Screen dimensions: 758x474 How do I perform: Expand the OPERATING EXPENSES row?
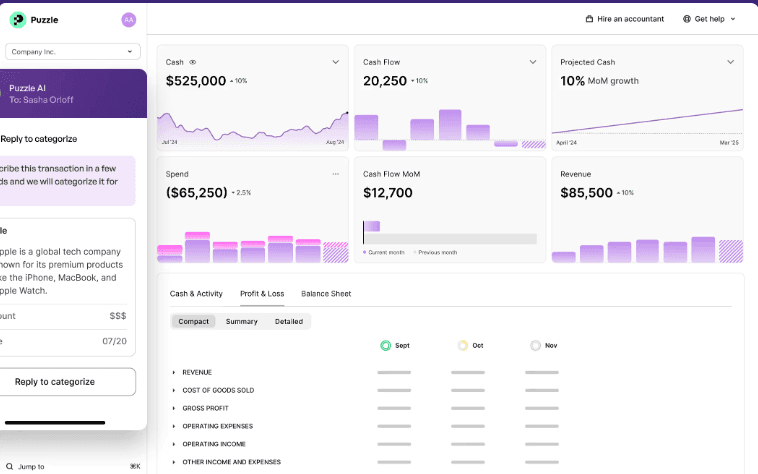174,426
